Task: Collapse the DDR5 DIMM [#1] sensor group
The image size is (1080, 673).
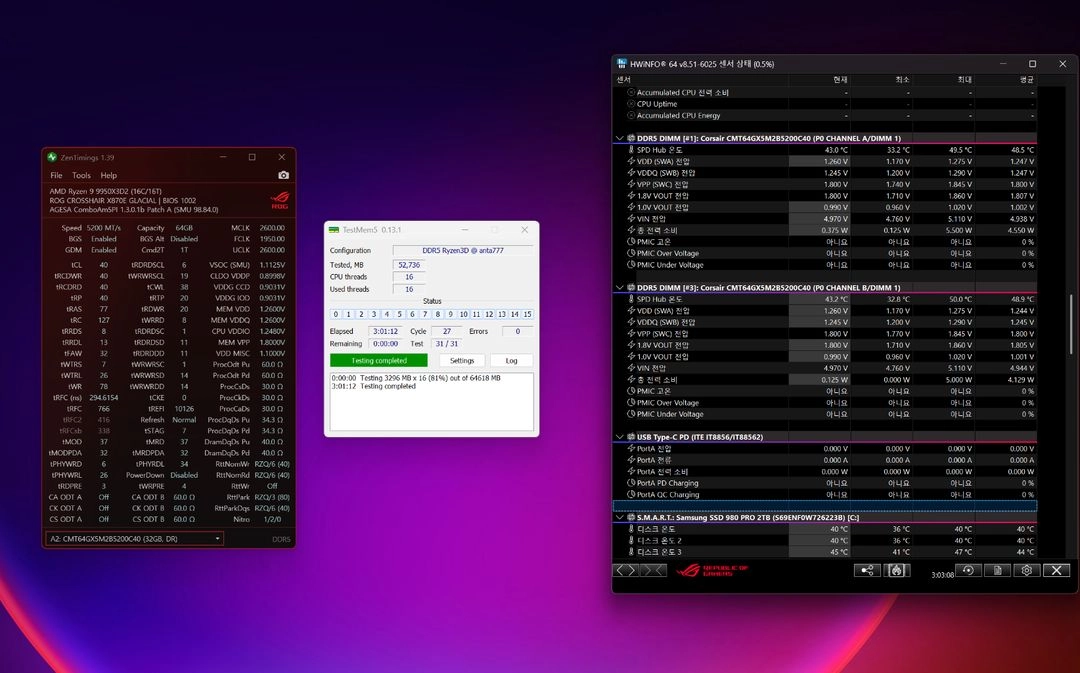Action: coord(620,138)
